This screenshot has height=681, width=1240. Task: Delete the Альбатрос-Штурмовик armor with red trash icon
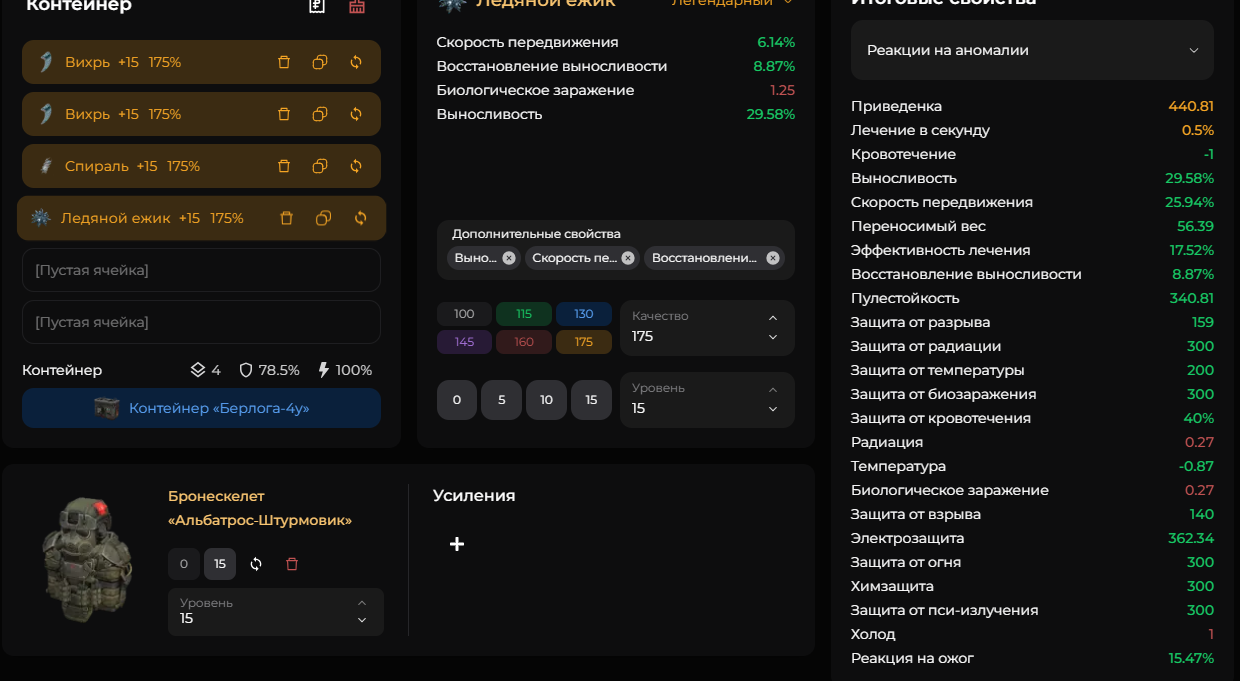pyautogui.click(x=292, y=564)
